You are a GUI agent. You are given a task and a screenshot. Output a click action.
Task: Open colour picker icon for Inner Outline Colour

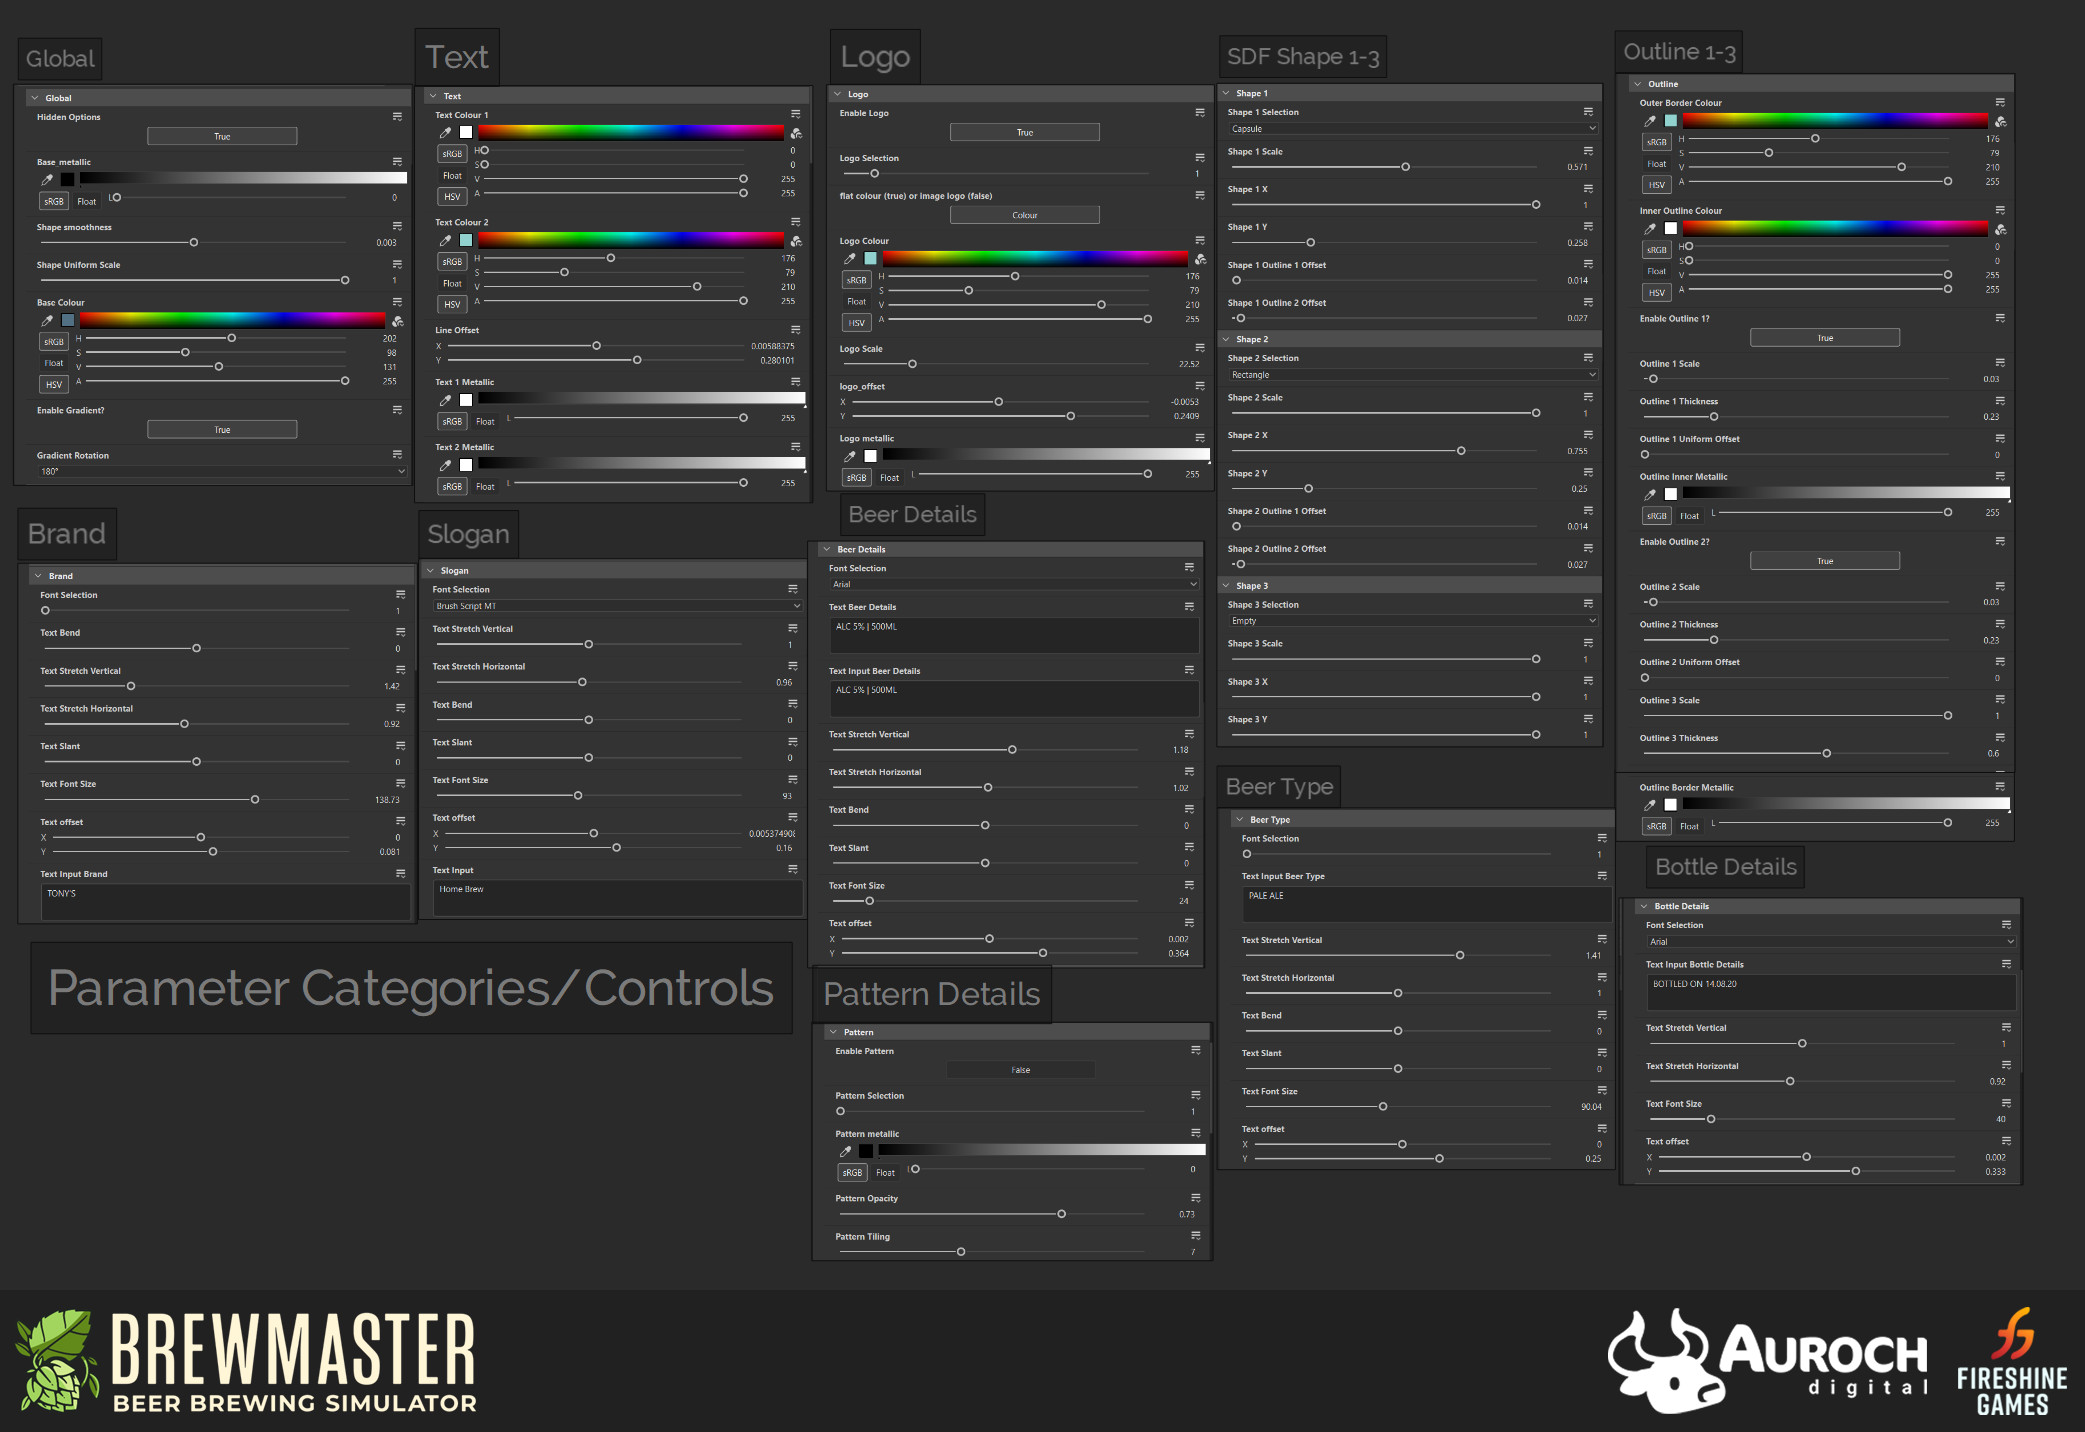(2000, 229)
